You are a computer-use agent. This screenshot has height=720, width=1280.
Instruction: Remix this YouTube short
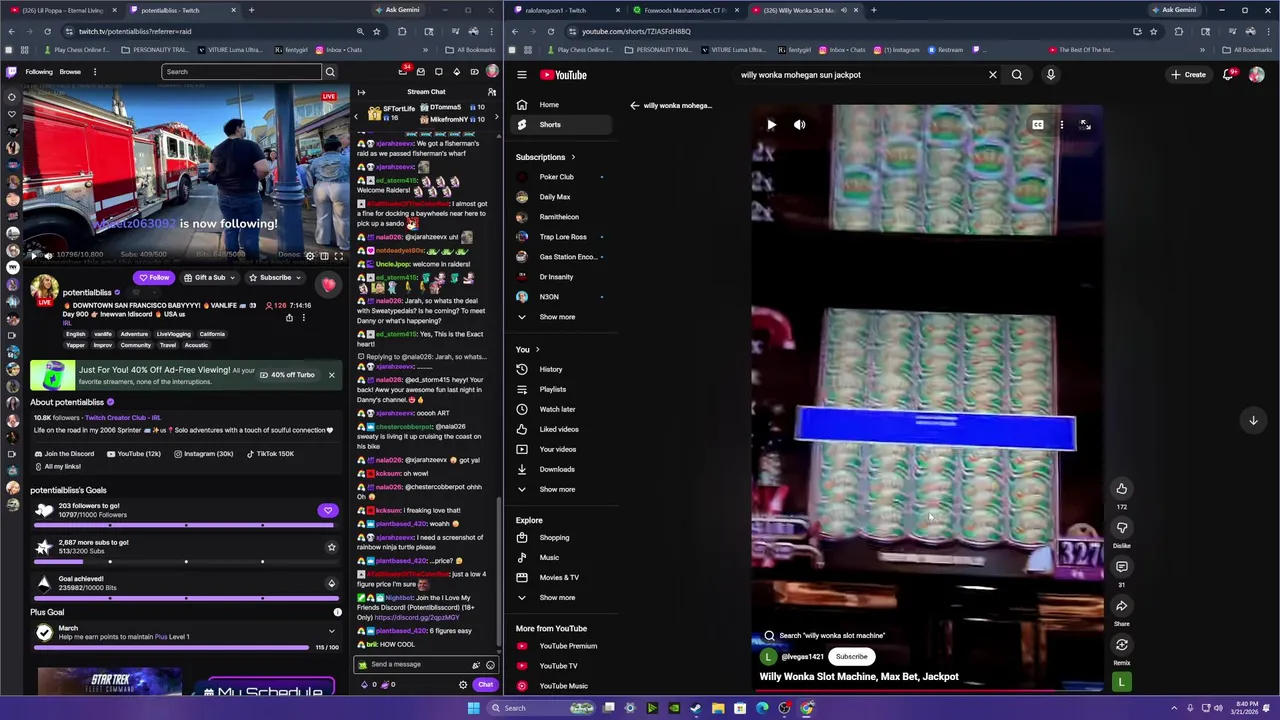click(1122, 645)
